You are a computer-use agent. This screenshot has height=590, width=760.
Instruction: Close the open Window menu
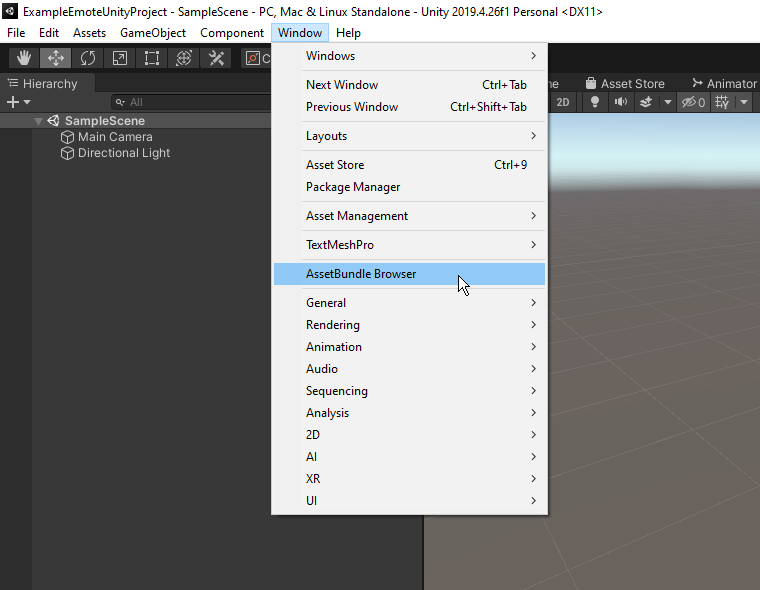click(x=300, y=33)
